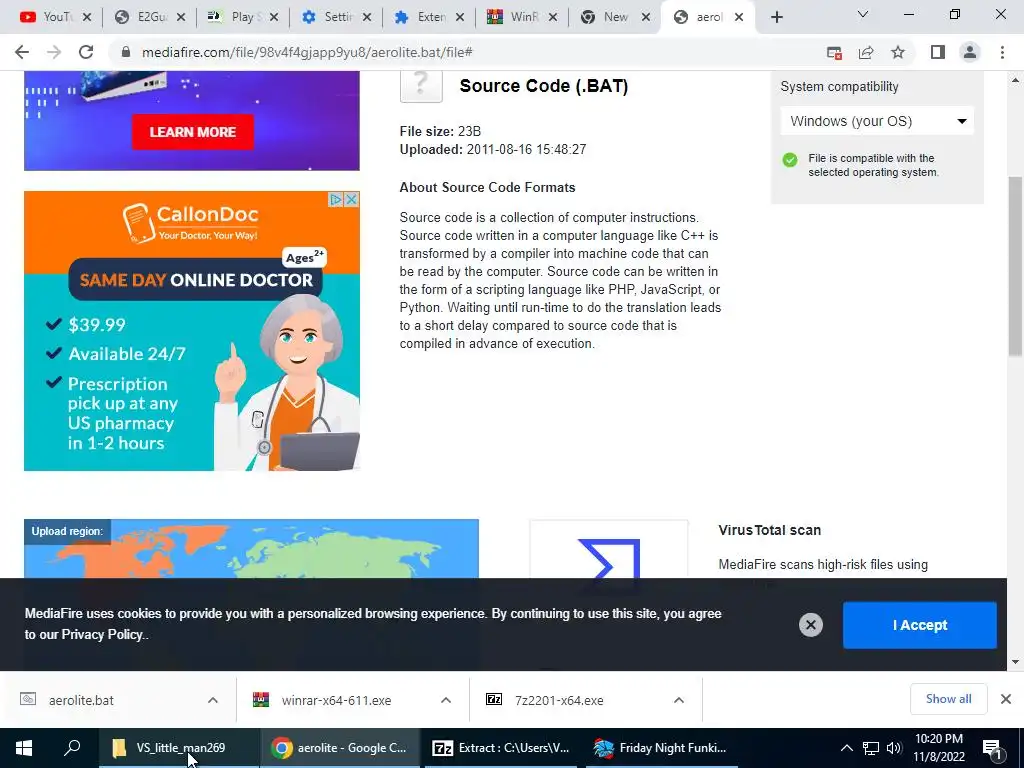Click the unknown file type icon
The image size is (1024, 768).
[421, 86]
